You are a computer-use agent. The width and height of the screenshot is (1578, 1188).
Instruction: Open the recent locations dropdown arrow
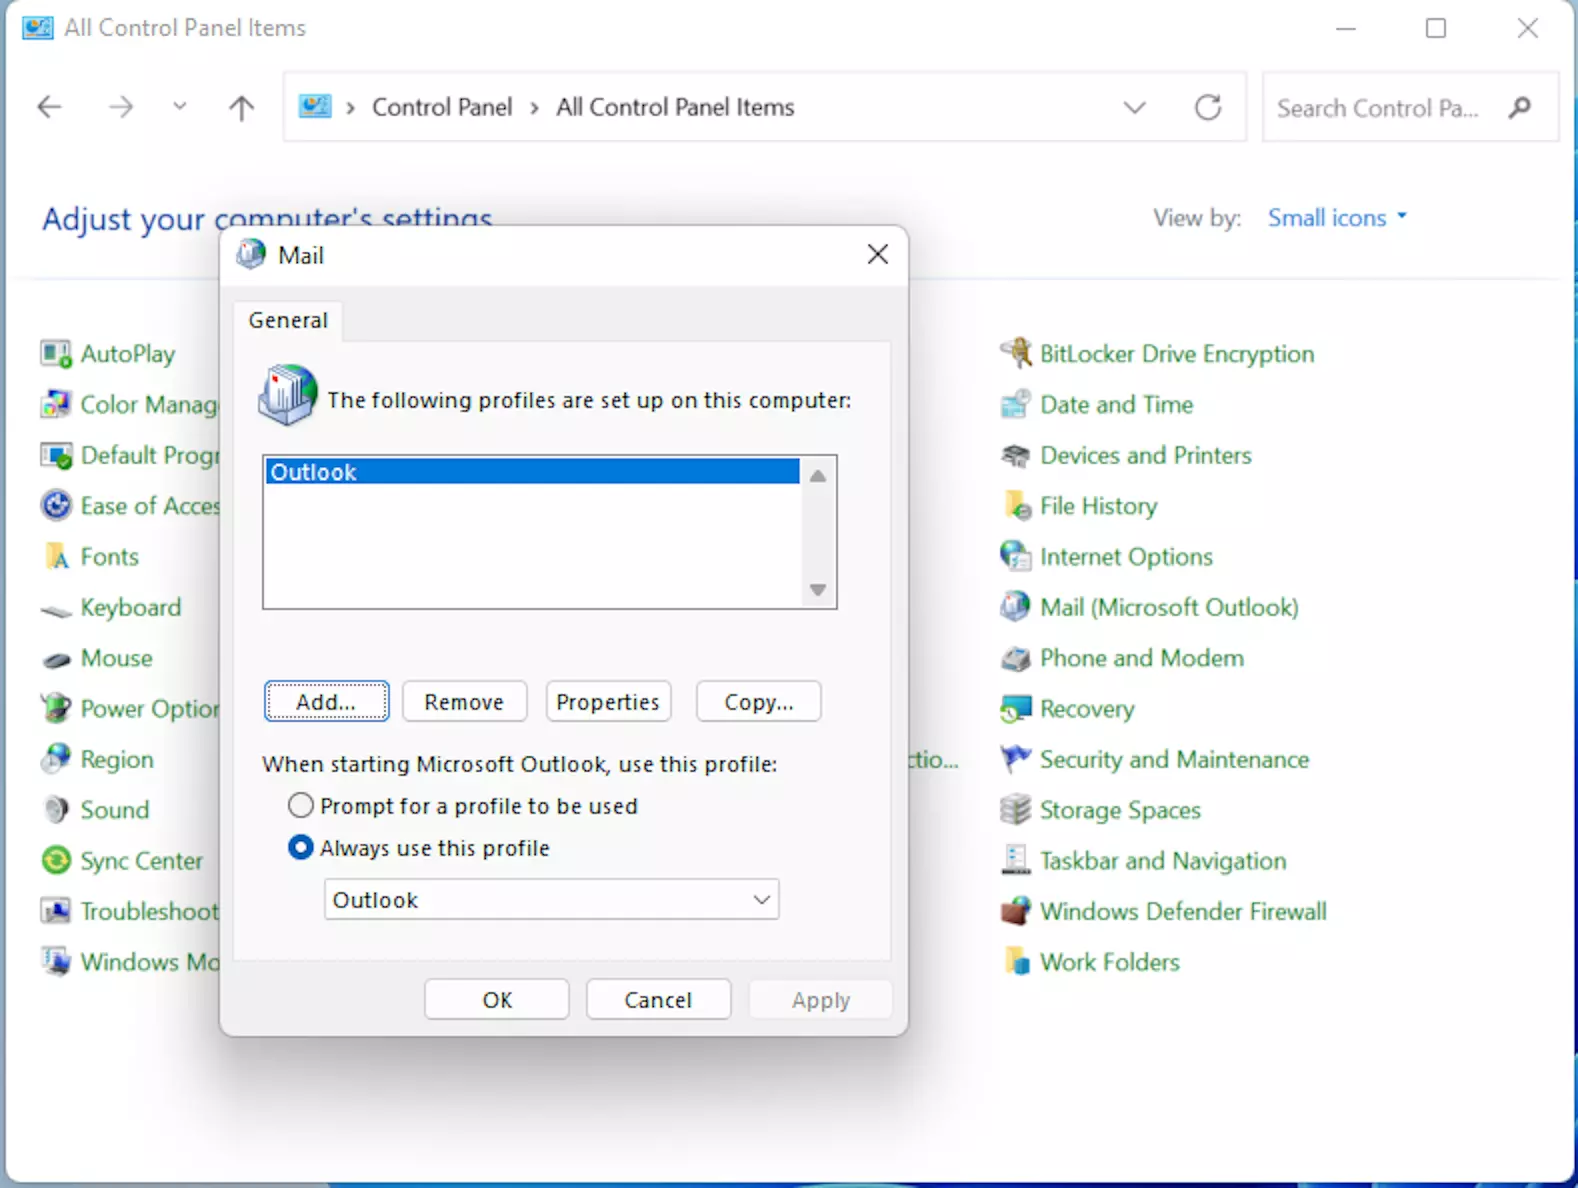click(180, 106)
